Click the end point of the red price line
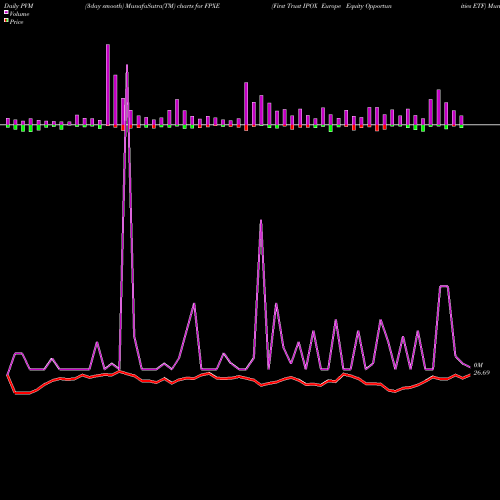The image size is (500, 500). [470, 375]
